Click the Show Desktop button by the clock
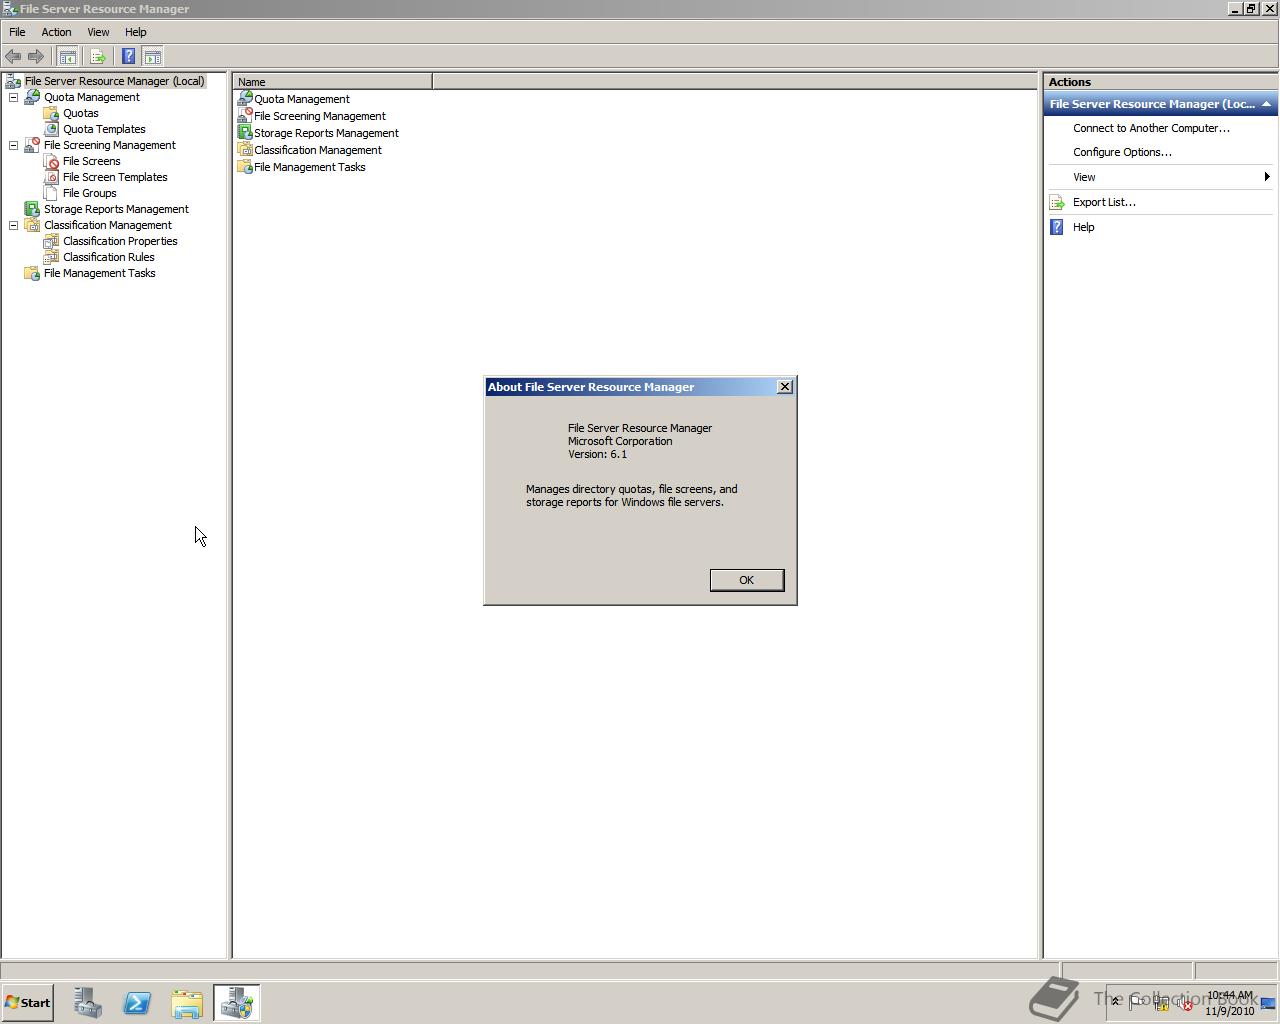 click(x=1268, y=1004)
